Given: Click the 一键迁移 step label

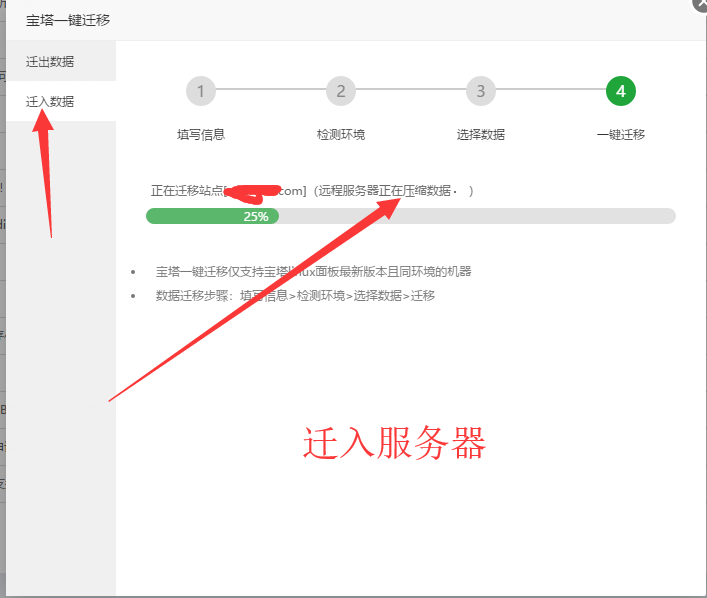Looking at the screenshot, I should (621, 134).
